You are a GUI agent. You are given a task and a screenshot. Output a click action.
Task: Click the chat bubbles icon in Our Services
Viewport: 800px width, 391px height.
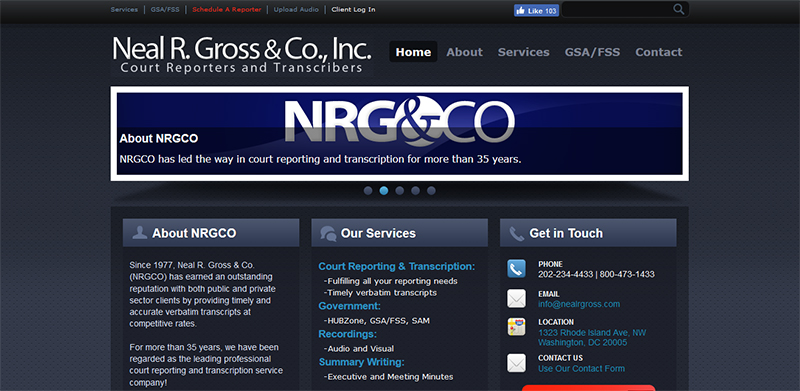[328, 234]
